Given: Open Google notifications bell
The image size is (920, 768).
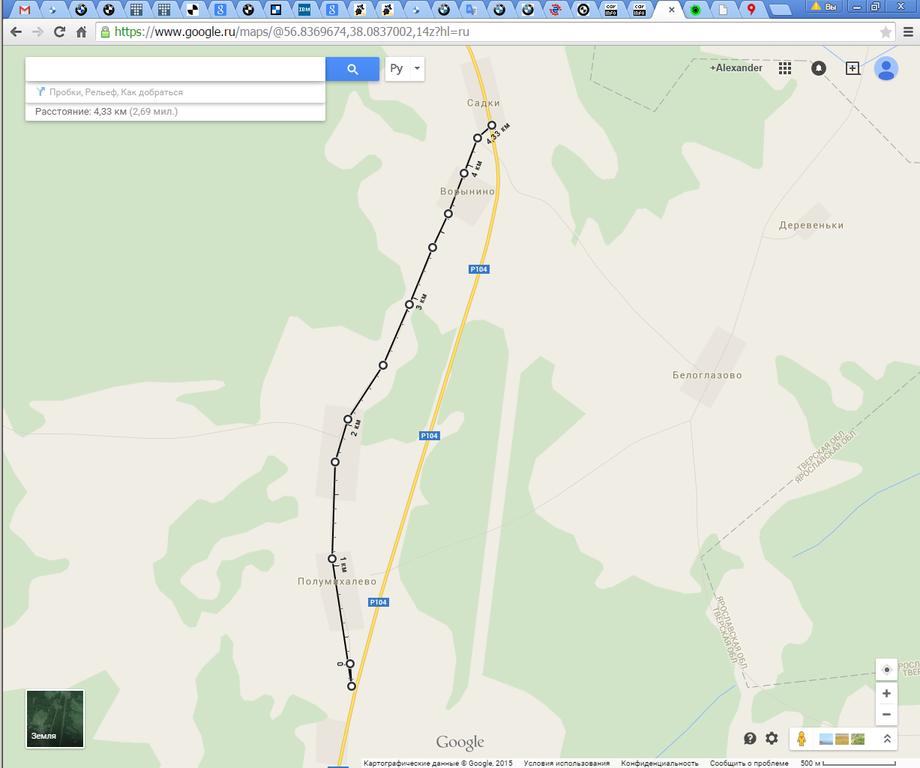Looking at the screenshot, I should [x=819, y=68].
